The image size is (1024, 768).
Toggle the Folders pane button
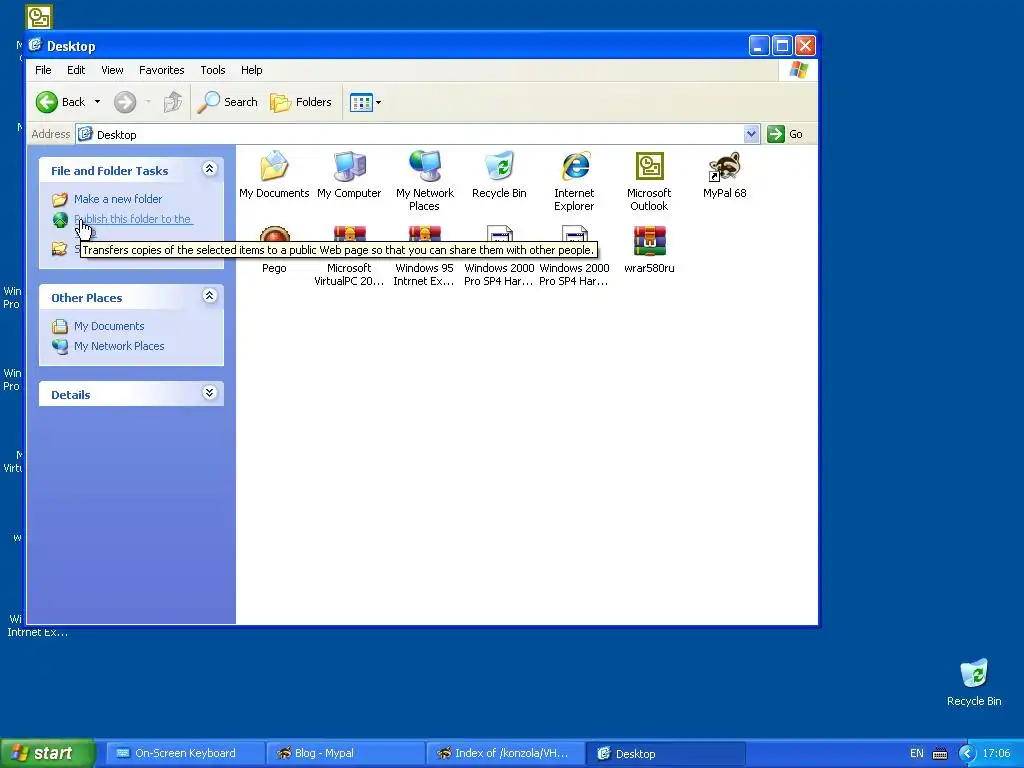pyautogui.click(x=301, y=102)
